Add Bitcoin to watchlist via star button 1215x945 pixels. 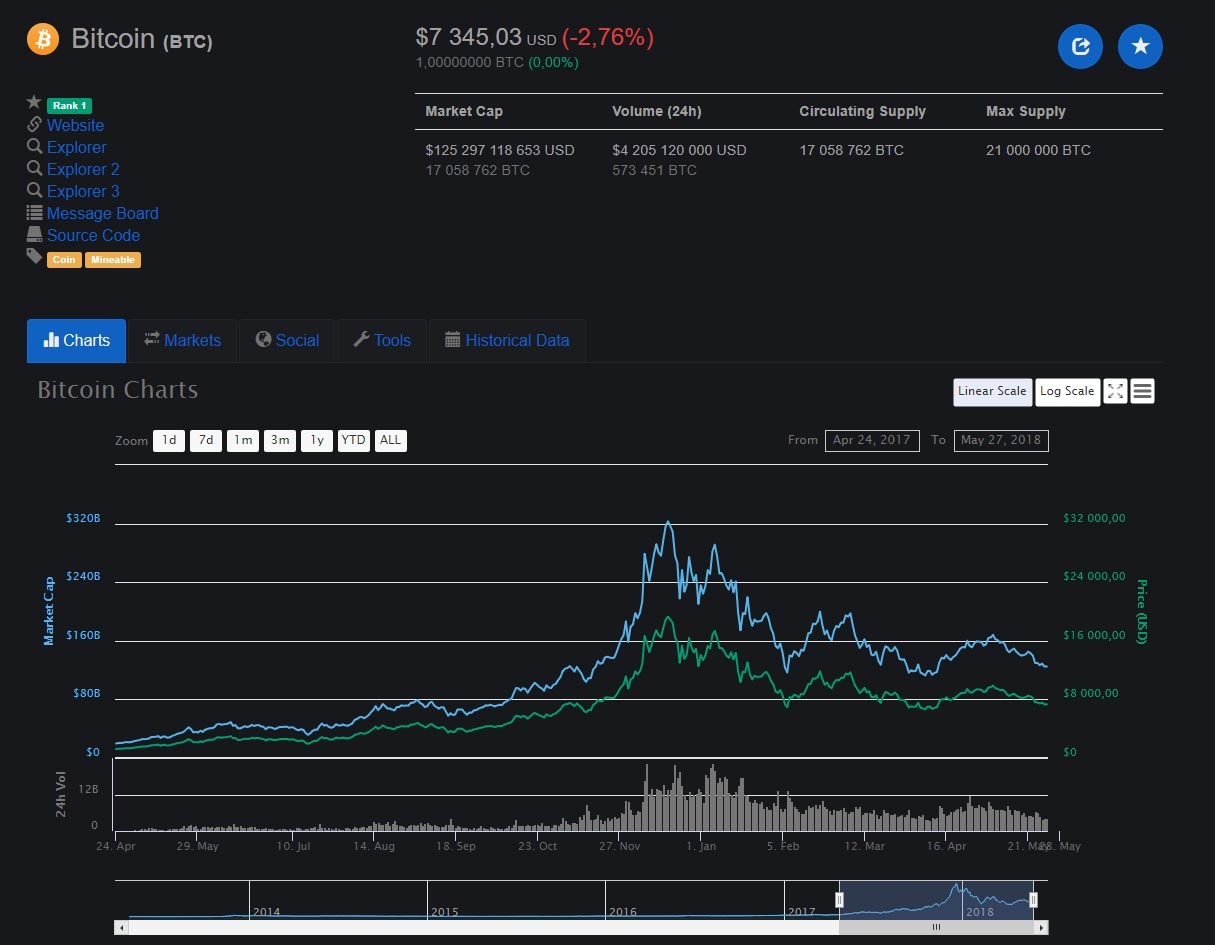pyautogui.click(x=1140, y=46)
